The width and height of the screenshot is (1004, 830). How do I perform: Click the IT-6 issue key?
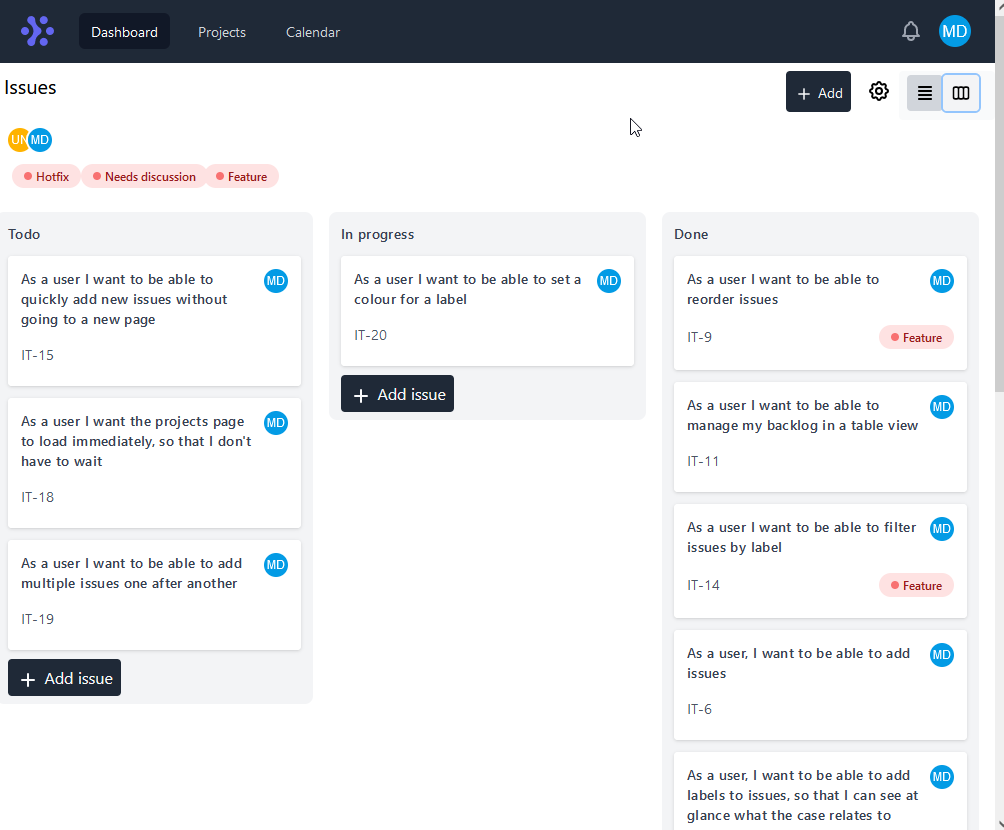[699, 709]
